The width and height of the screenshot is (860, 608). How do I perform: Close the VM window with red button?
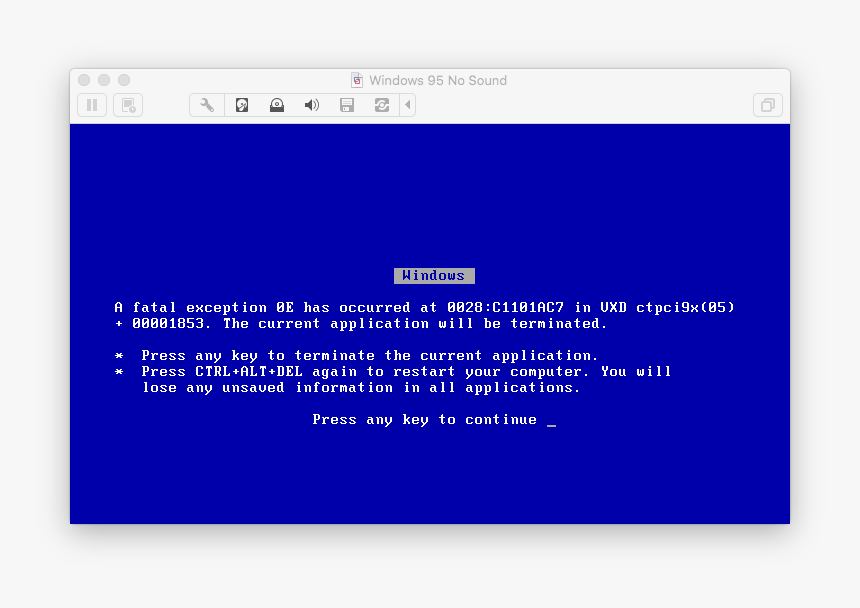coord(84,80)
